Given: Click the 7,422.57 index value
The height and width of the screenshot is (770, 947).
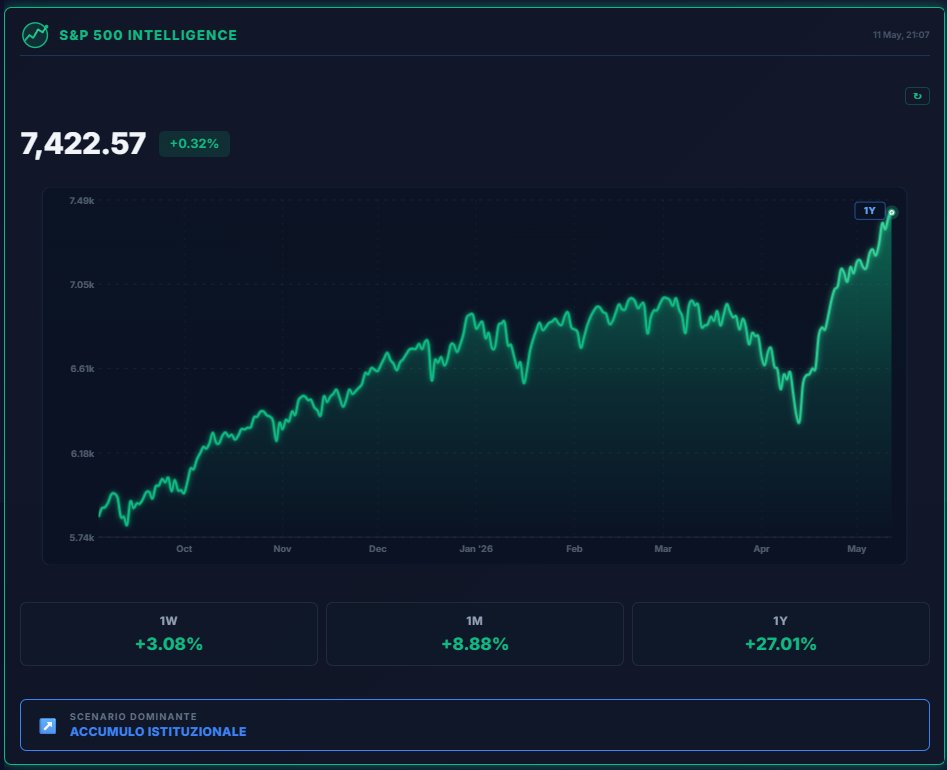Looking at the screenshot, I should [83, 144].
